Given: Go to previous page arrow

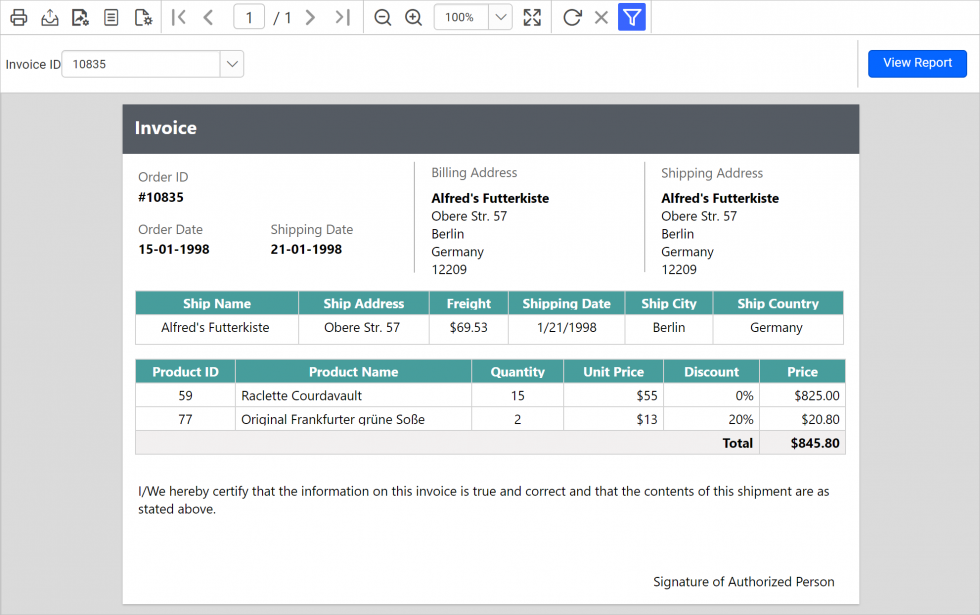Looking at the screenshot, I should pos(209,18).
